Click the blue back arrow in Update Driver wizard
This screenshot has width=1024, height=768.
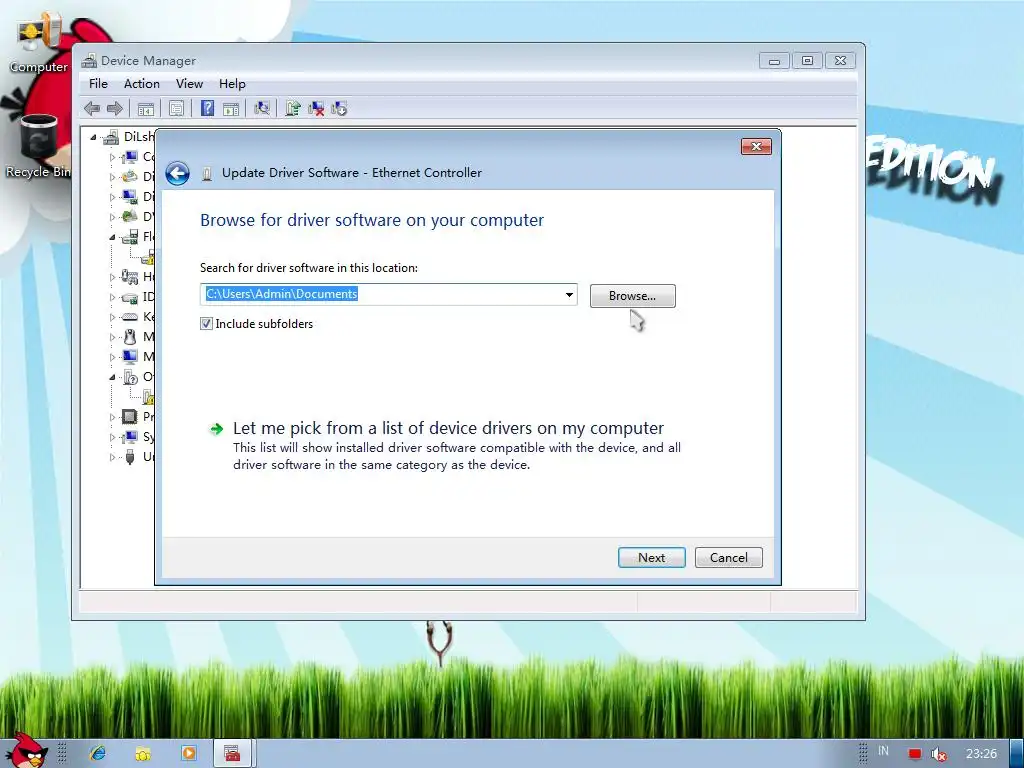[177, 173]
